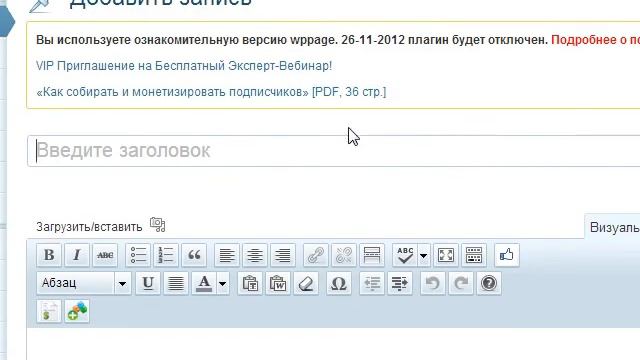640x360 pixels.
Task: Insert the More tag
Action: tap(372, 255)
